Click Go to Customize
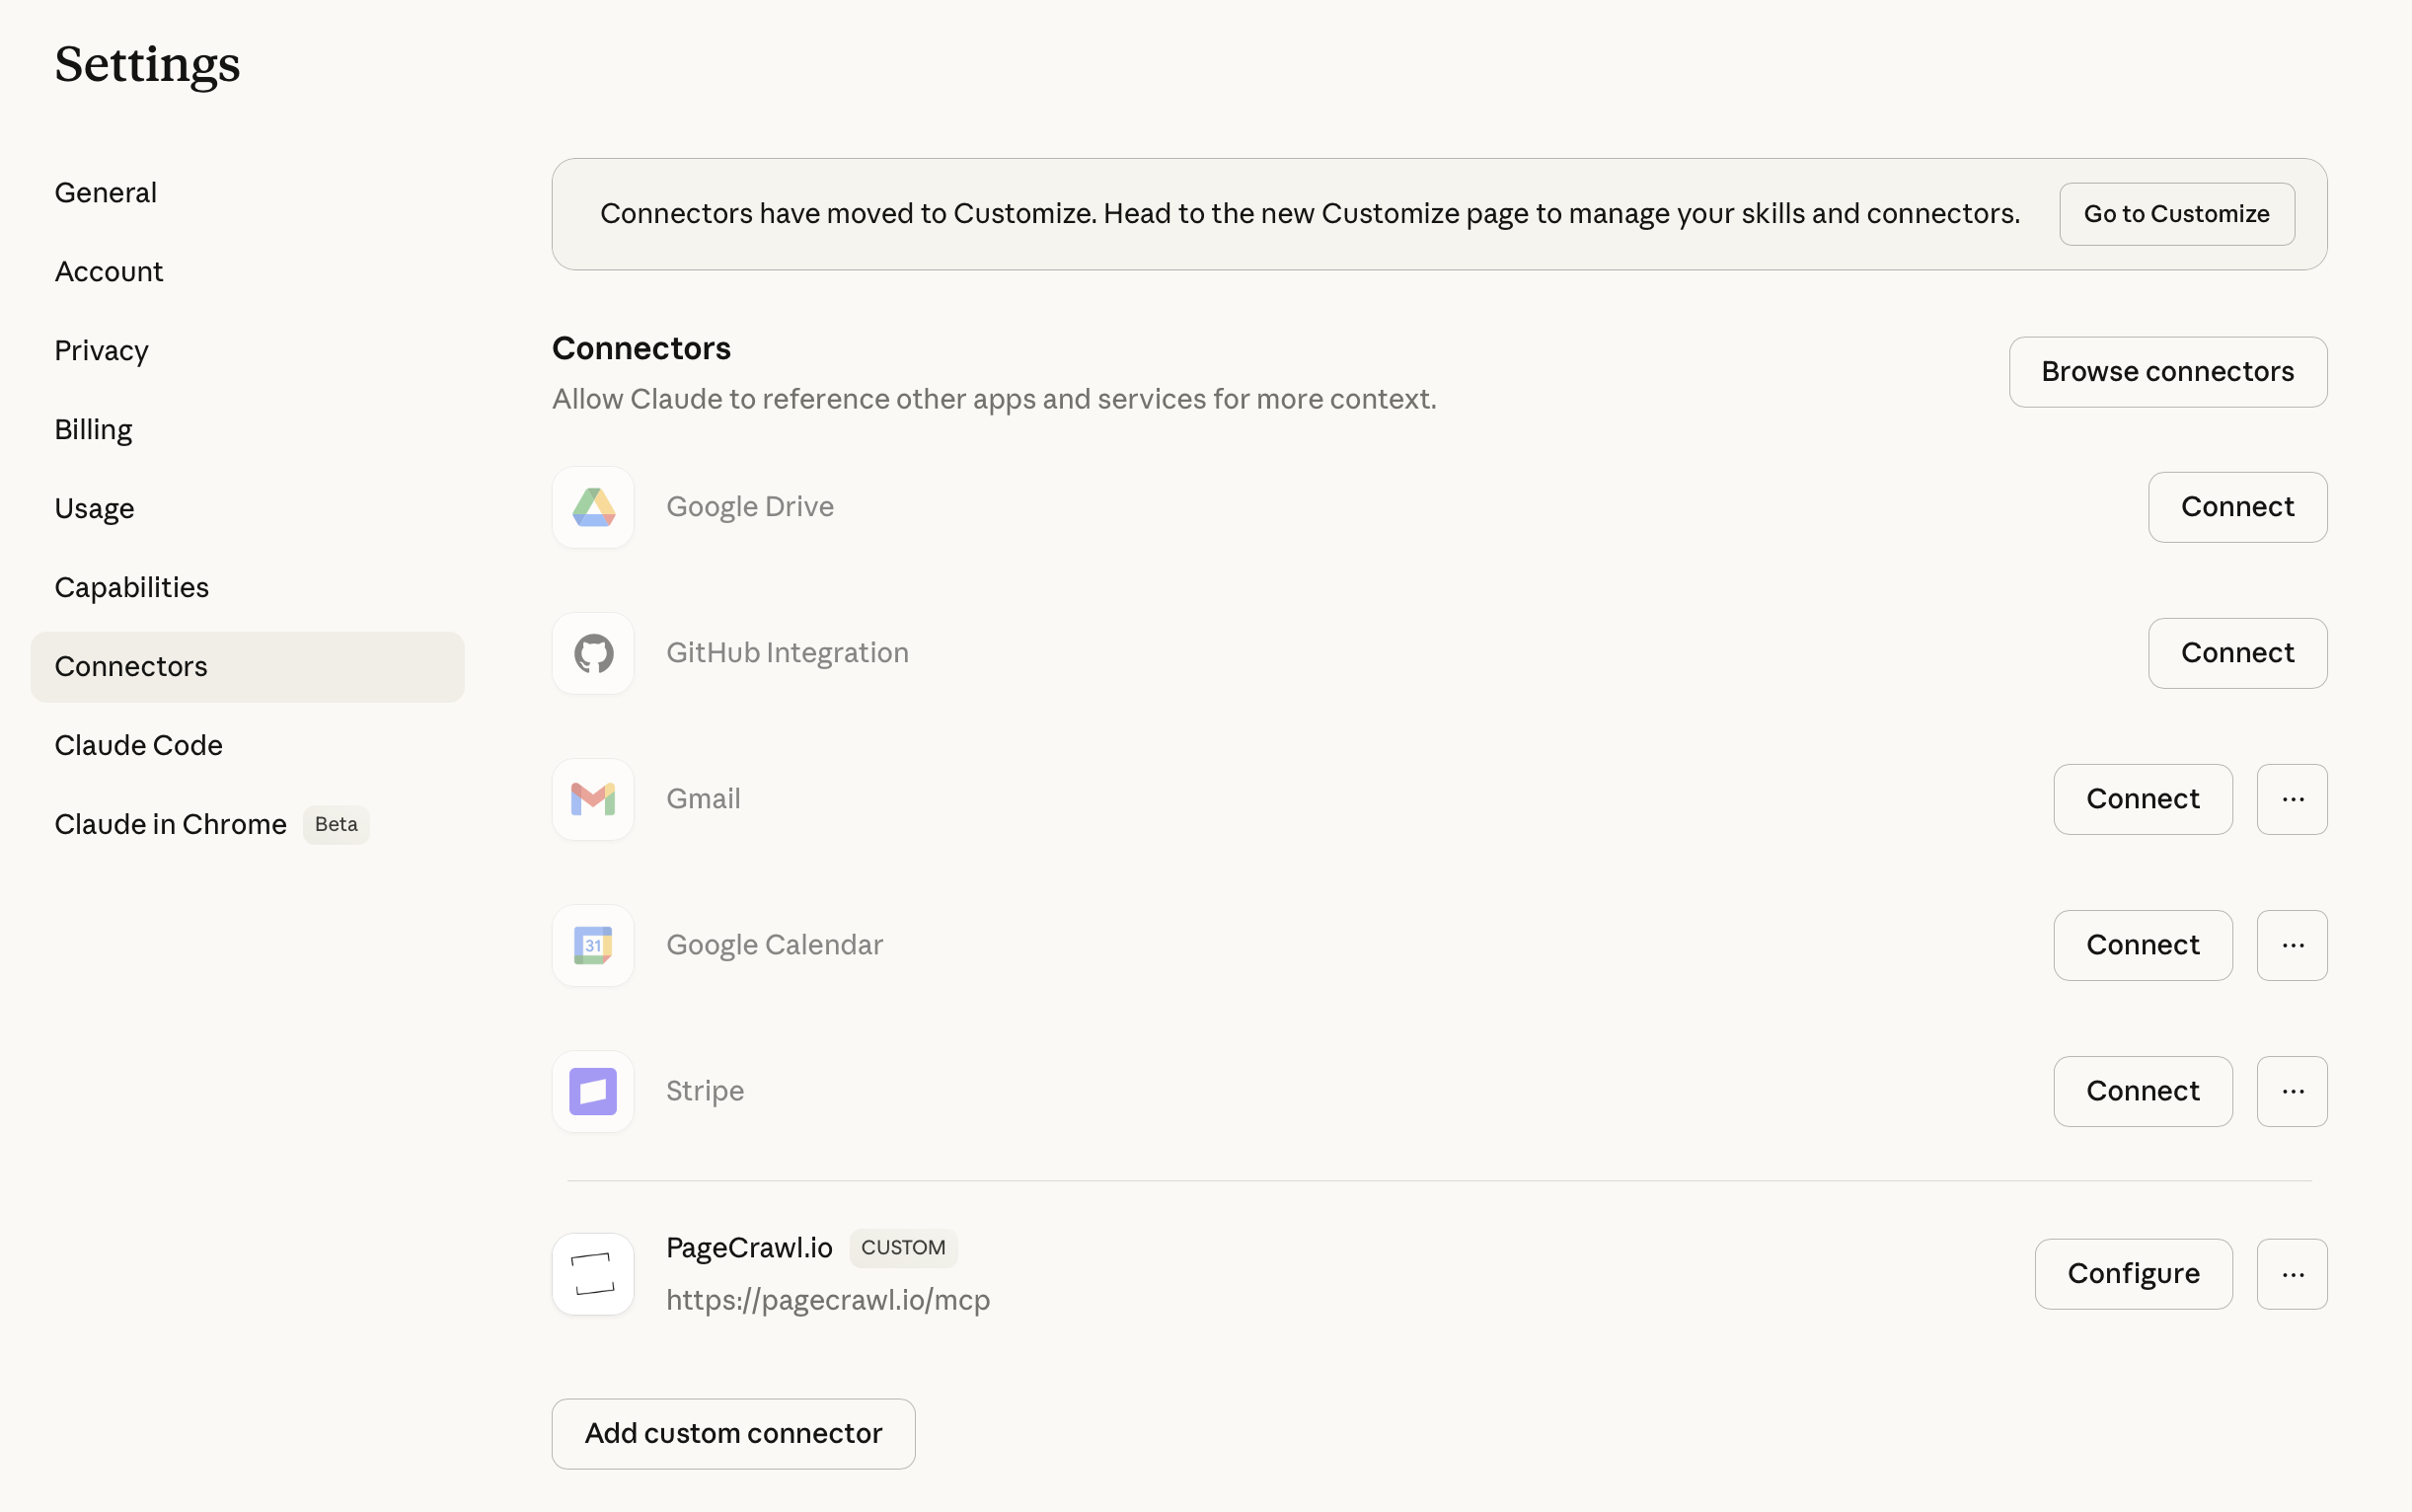 point(2176,213)
